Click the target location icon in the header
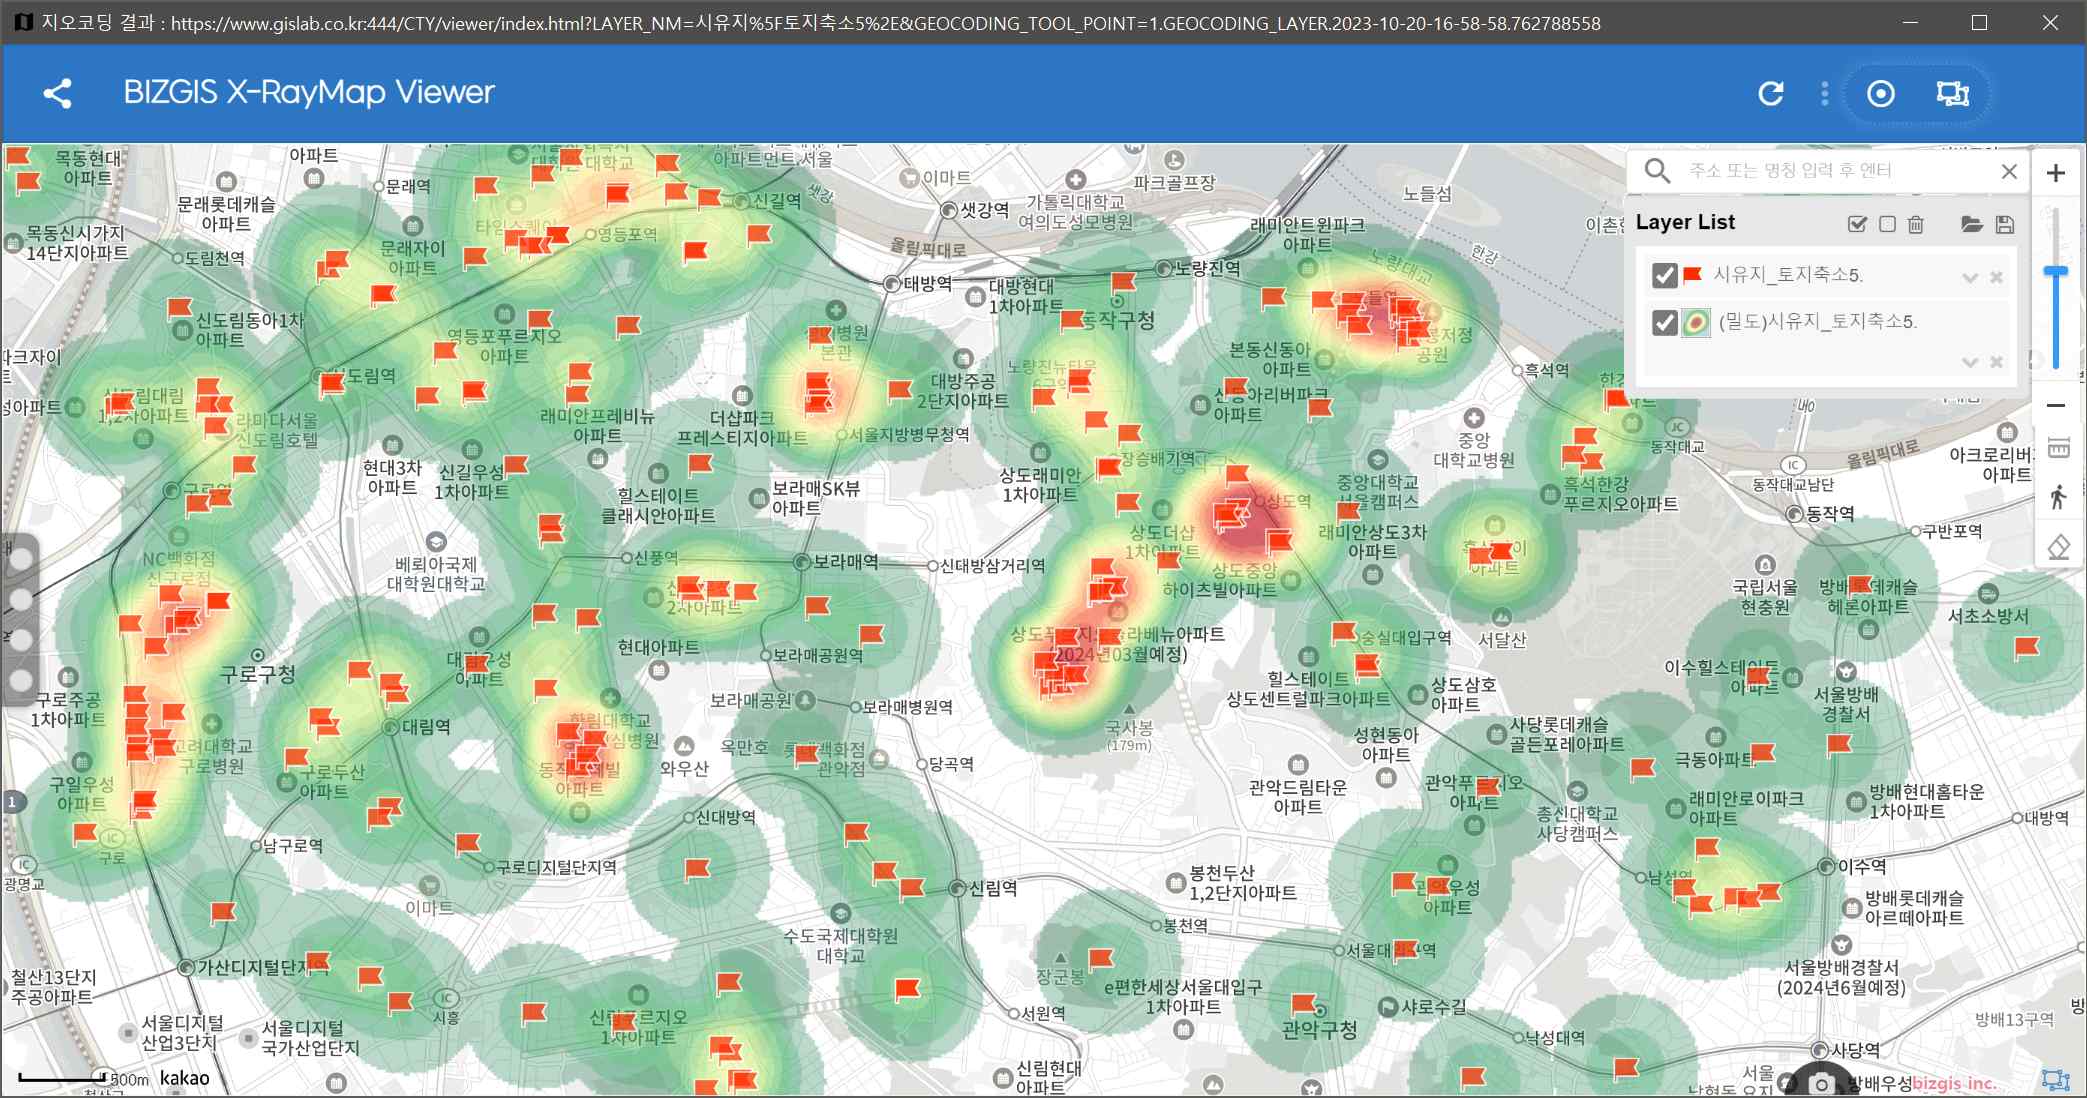The width and height of the screenshot is (2087, 1098). [1881, 93]
